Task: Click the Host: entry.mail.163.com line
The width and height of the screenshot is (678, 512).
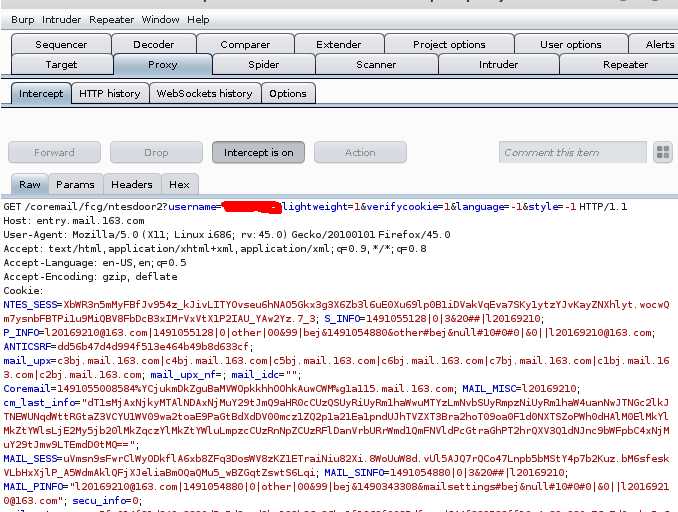Action: pos(74,221)
